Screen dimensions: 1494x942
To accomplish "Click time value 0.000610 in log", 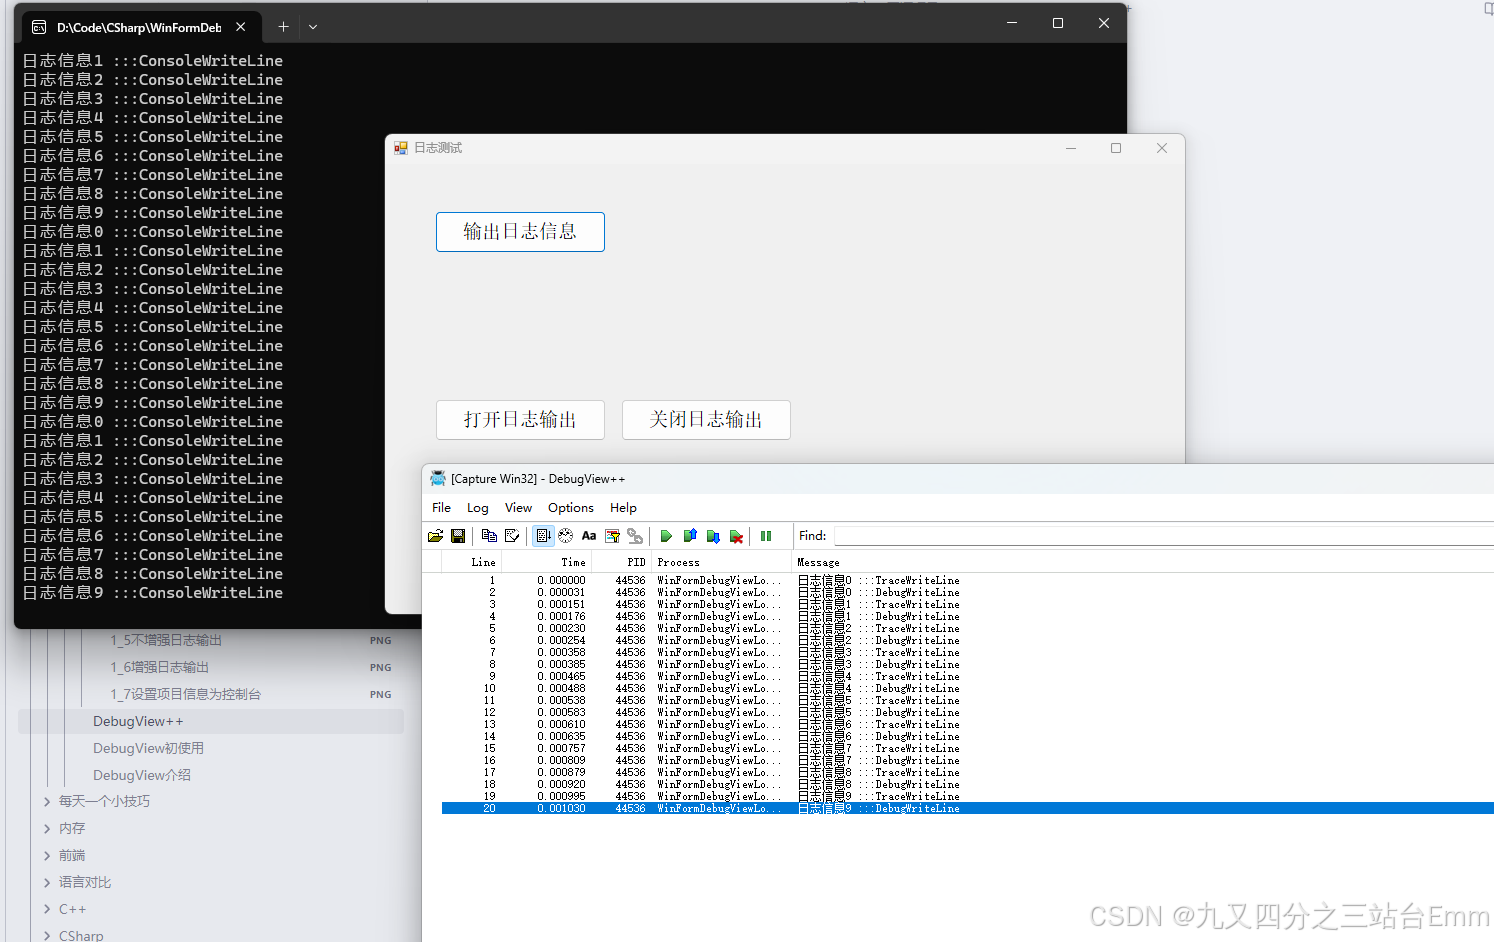I will (561, 724).
